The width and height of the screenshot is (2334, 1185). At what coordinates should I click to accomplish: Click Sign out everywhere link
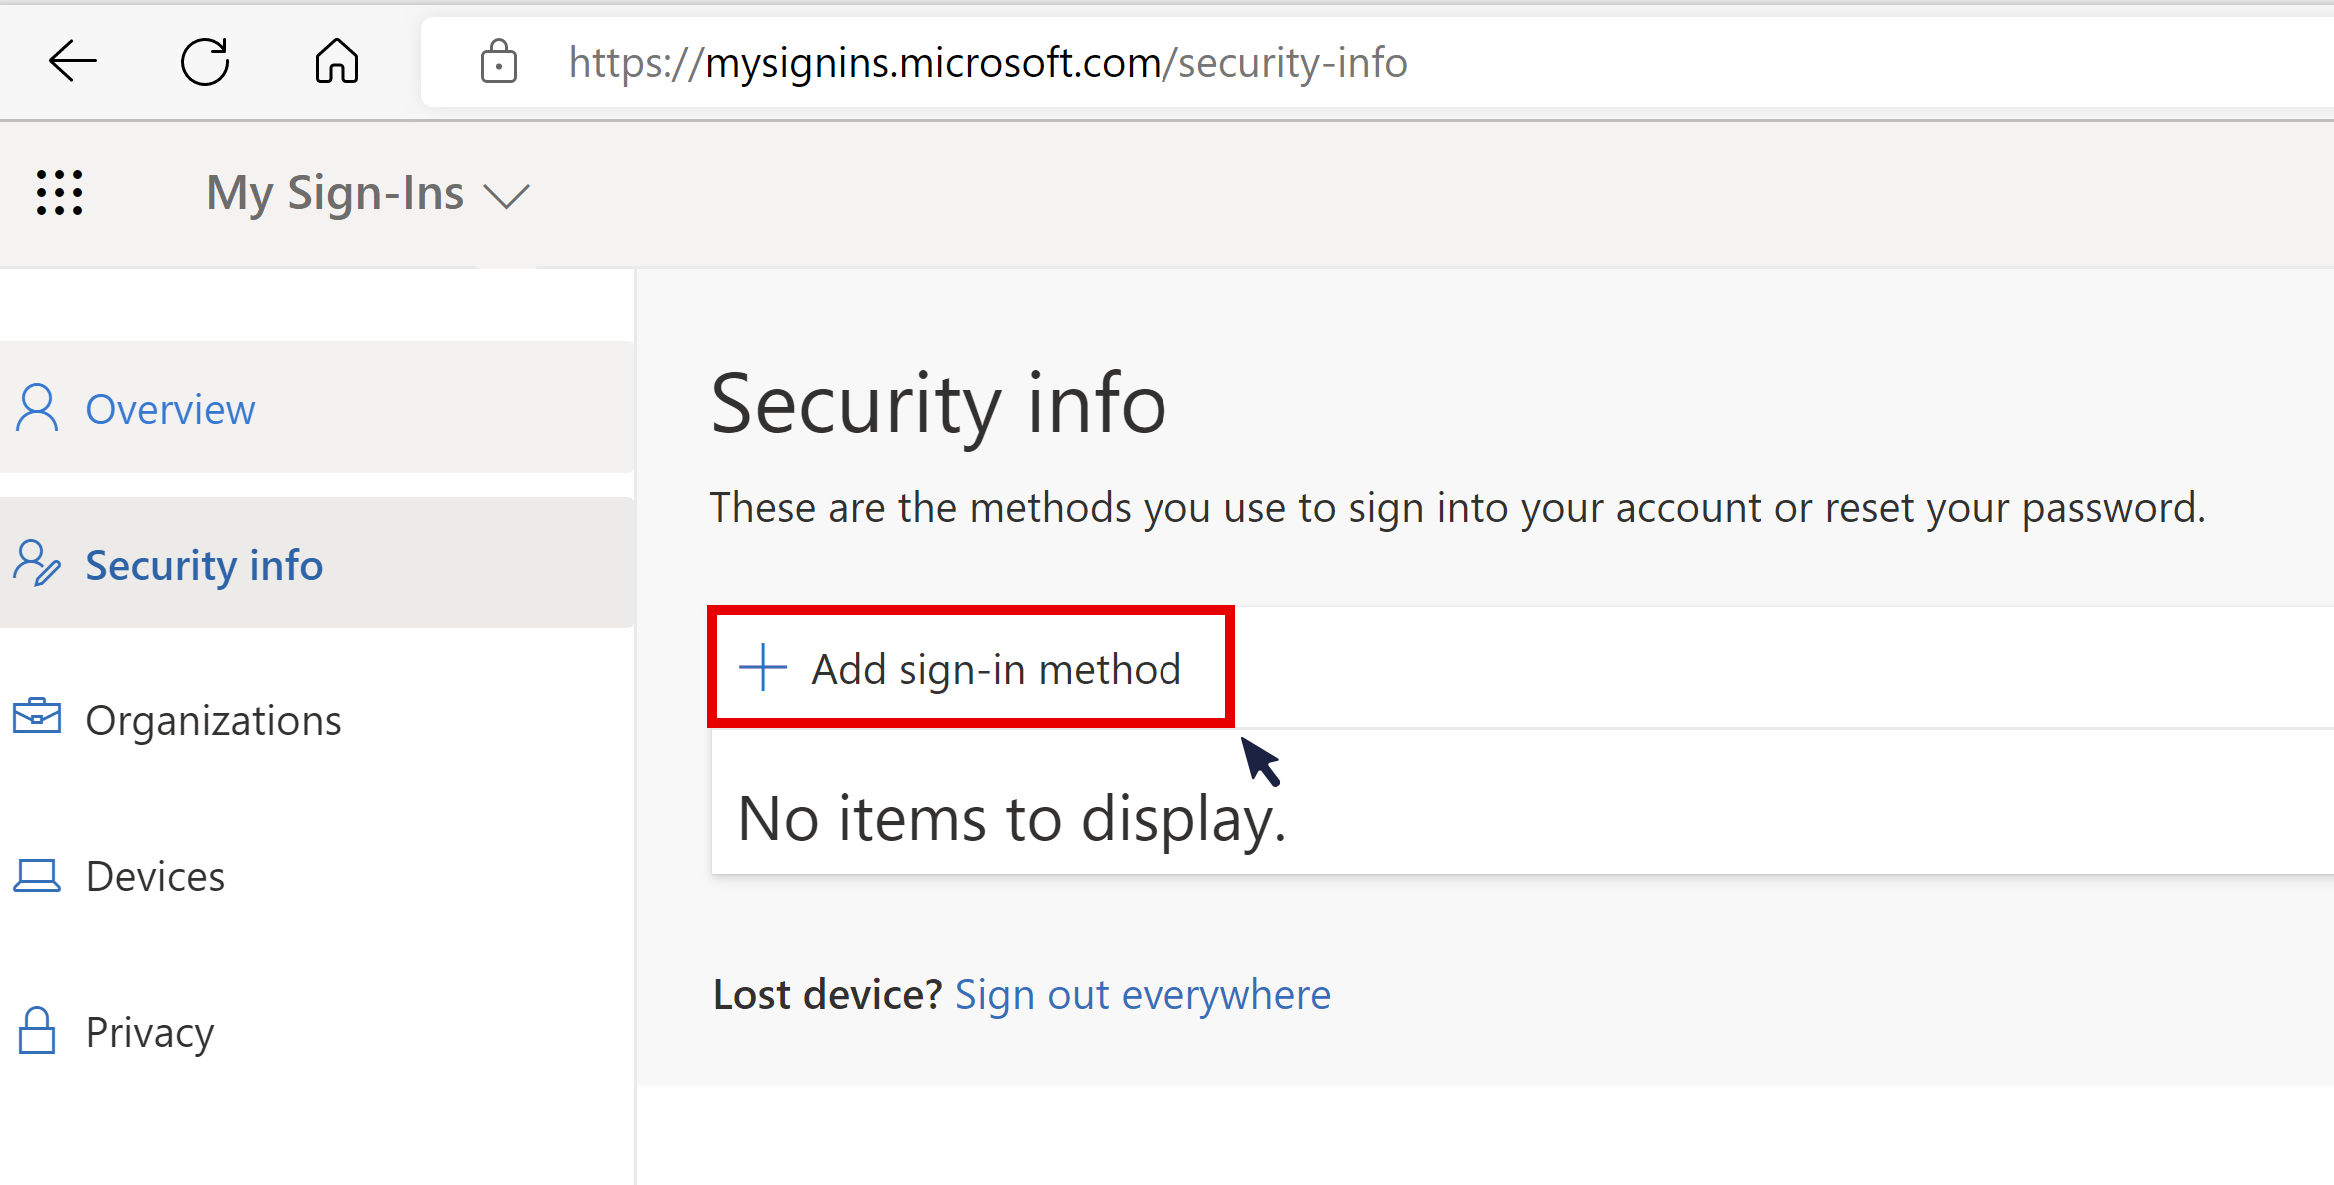pos(1143,995)
